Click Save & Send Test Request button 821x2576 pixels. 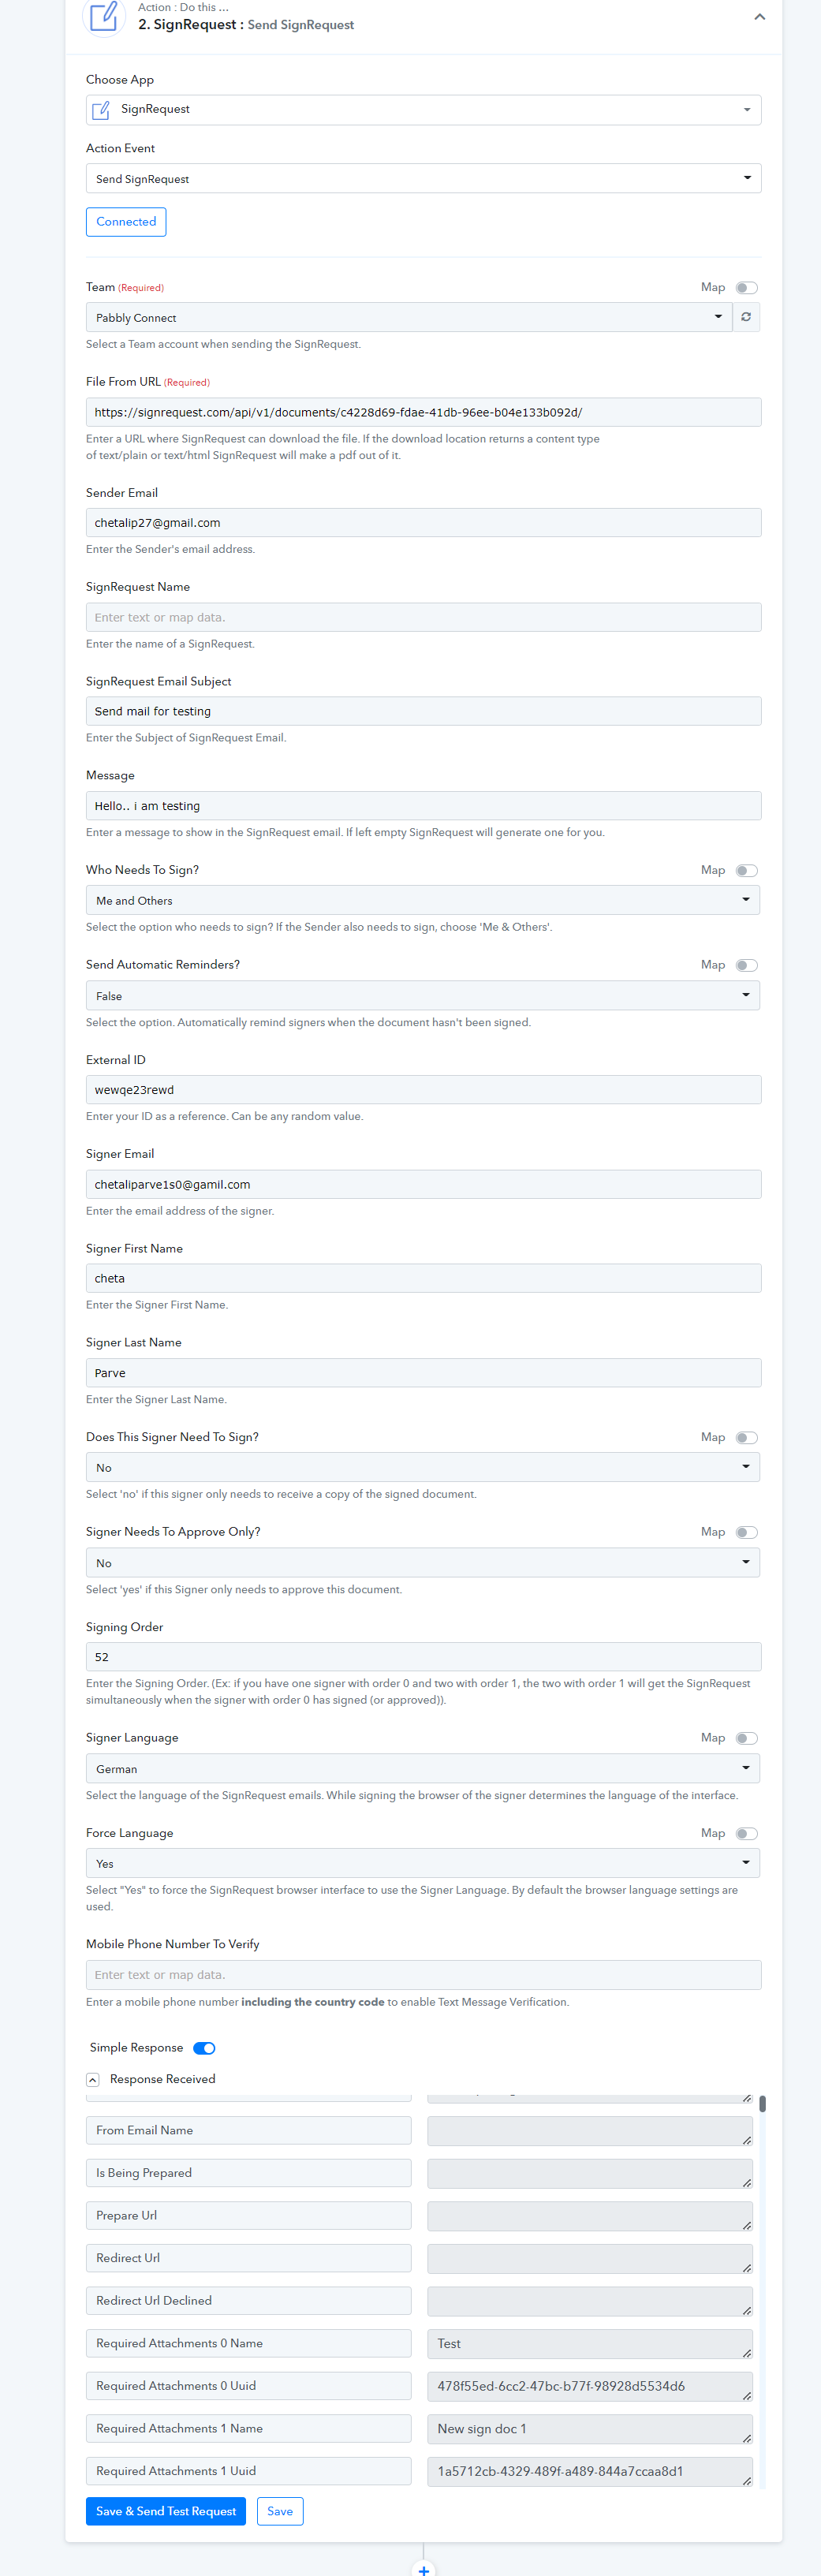tap(166, 2511)
